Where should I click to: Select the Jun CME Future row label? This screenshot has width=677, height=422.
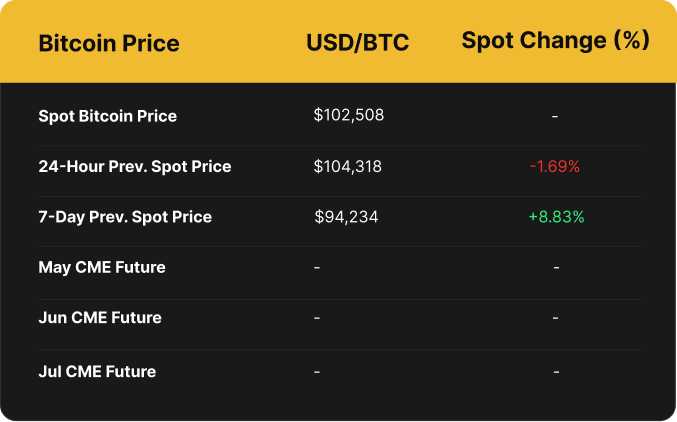click(100, 318)
